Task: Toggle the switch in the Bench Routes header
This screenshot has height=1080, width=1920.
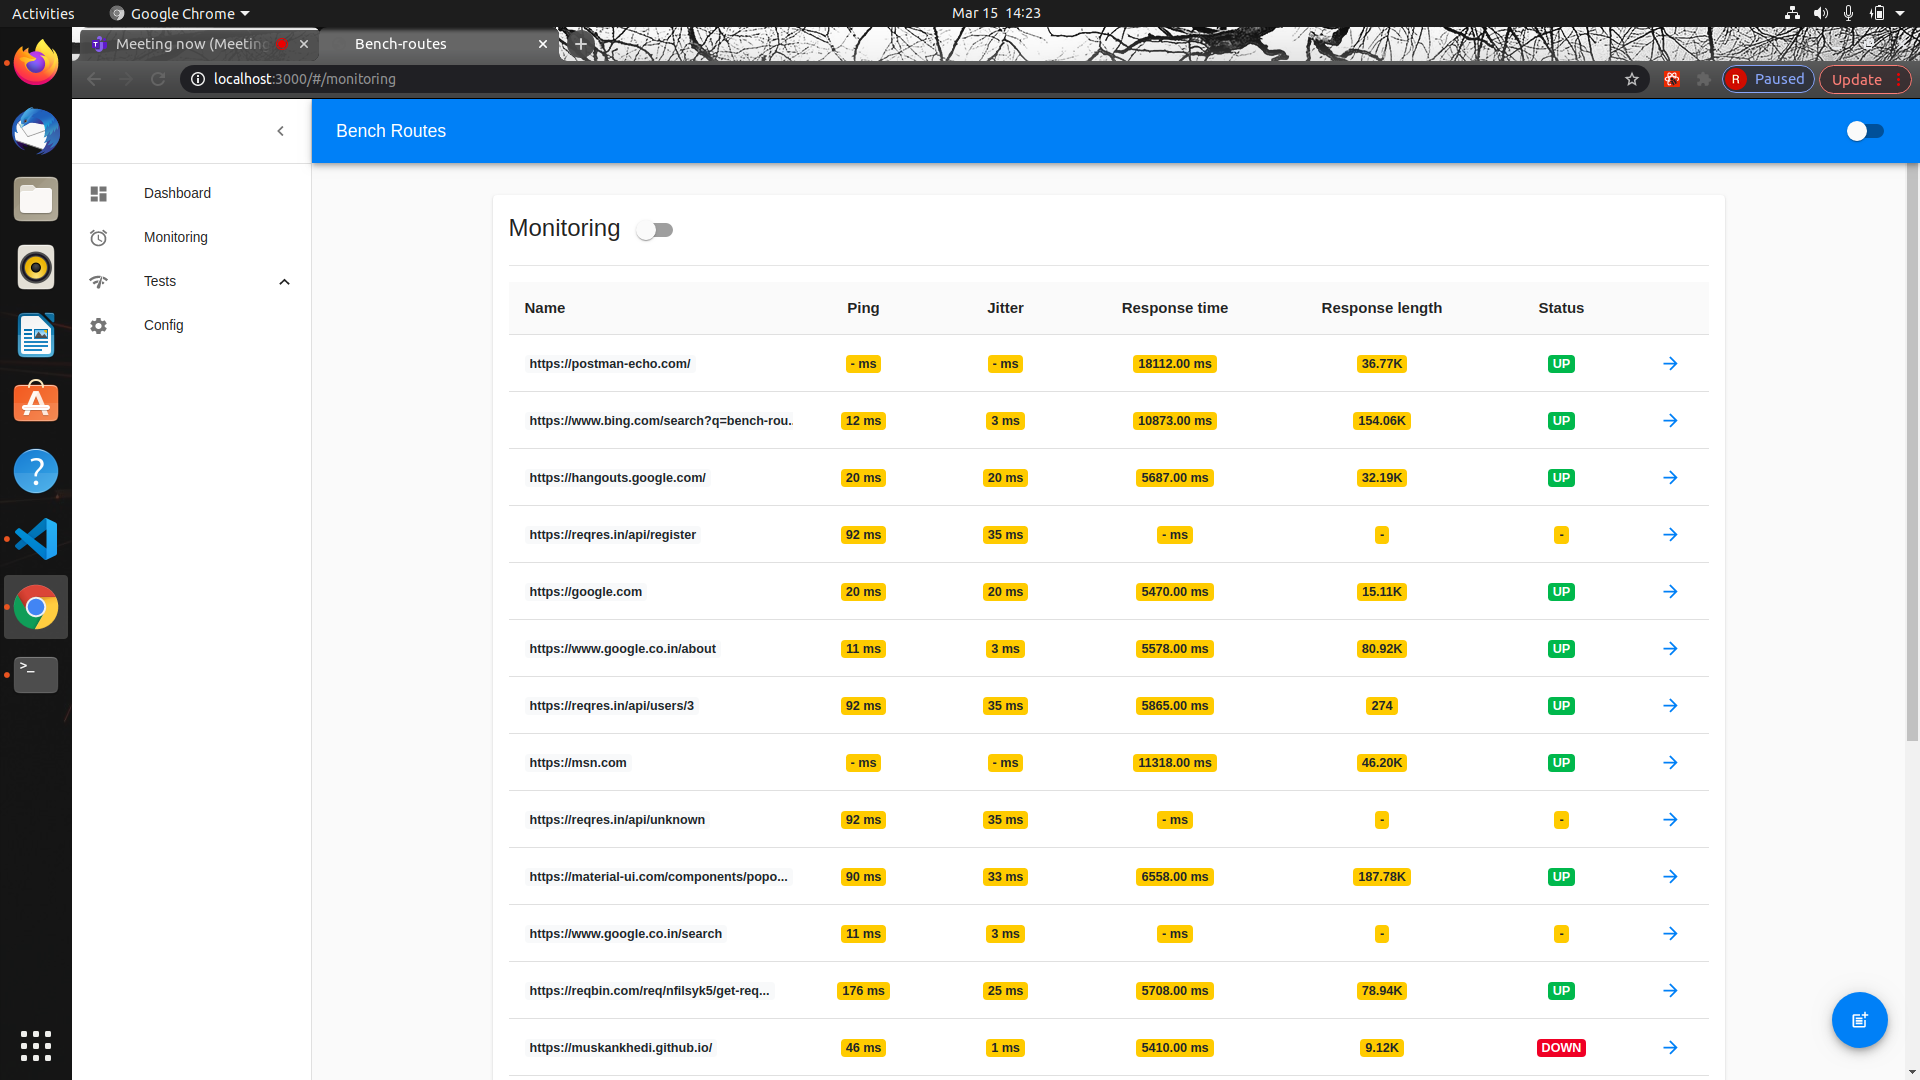Action: tap(1865, 131)
